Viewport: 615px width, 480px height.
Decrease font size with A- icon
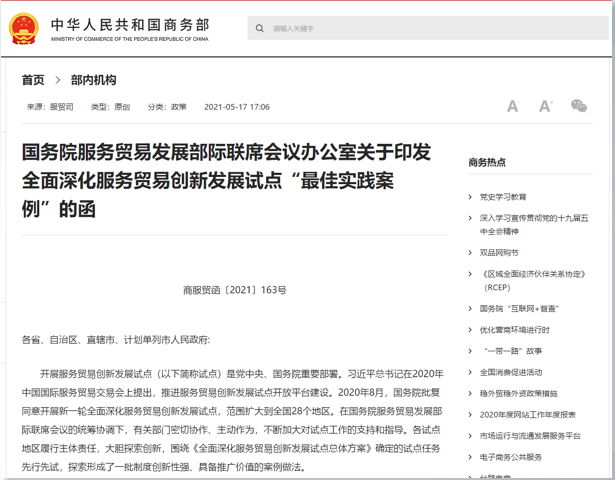[x=513, y=106]
